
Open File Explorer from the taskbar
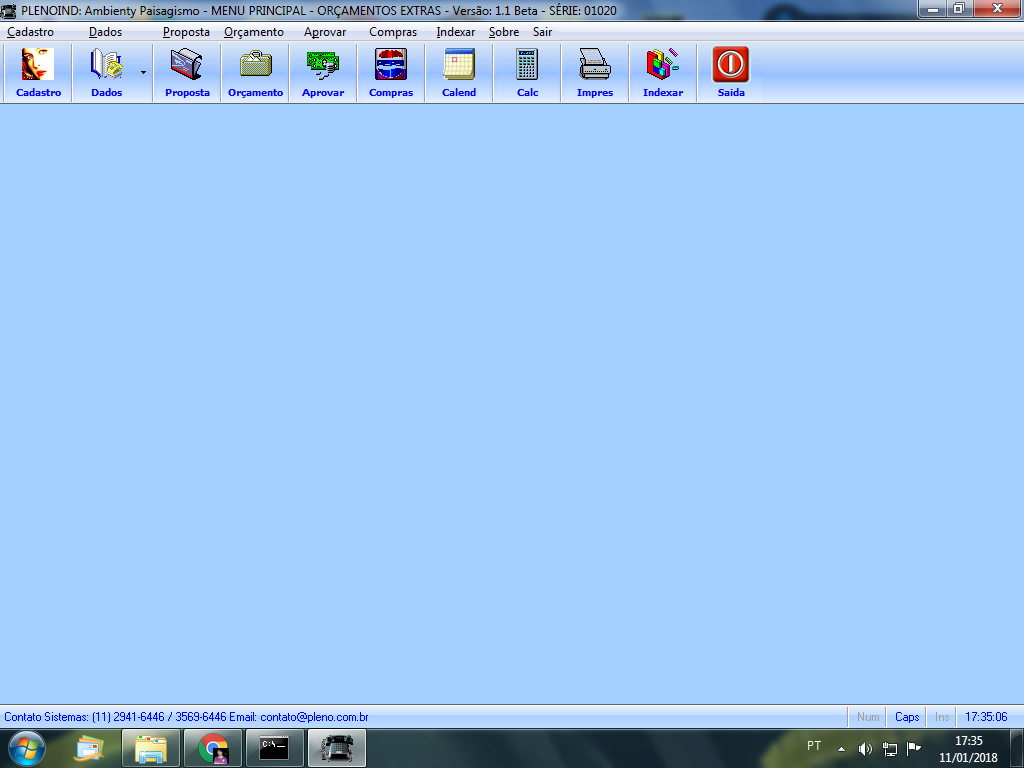point(151,748)
